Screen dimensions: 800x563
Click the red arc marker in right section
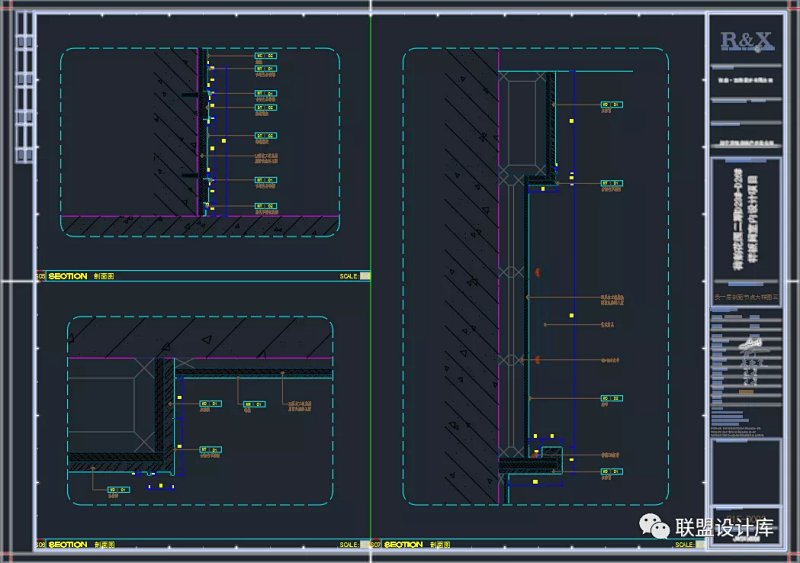[536, 272]
